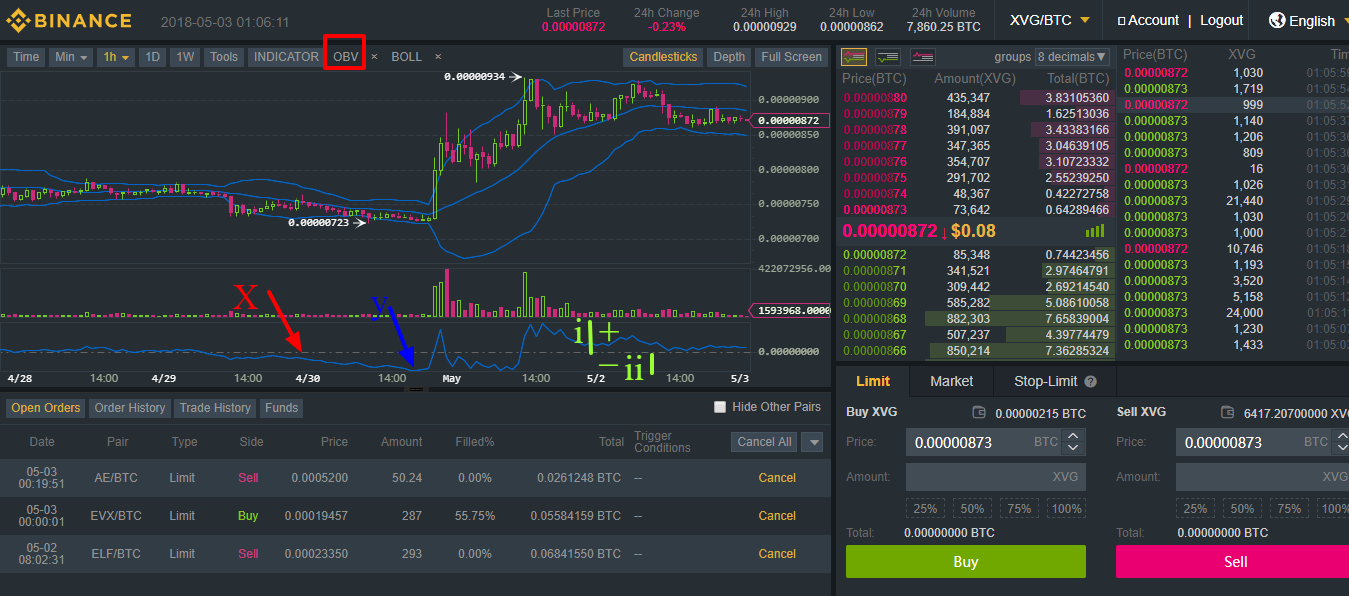Select the OBV indicator label
Screen dimensions: 1349x596
pyautogui.click(x=346, y=57)
